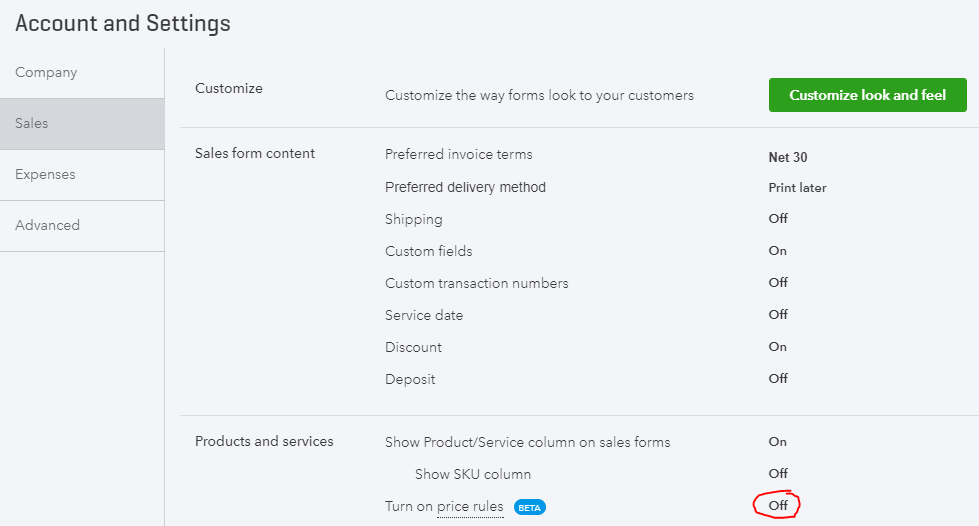The height and width of the screenshot is (526, 979).
Task: Toggle Show Product/Service column On value
Action: point(777,442)
